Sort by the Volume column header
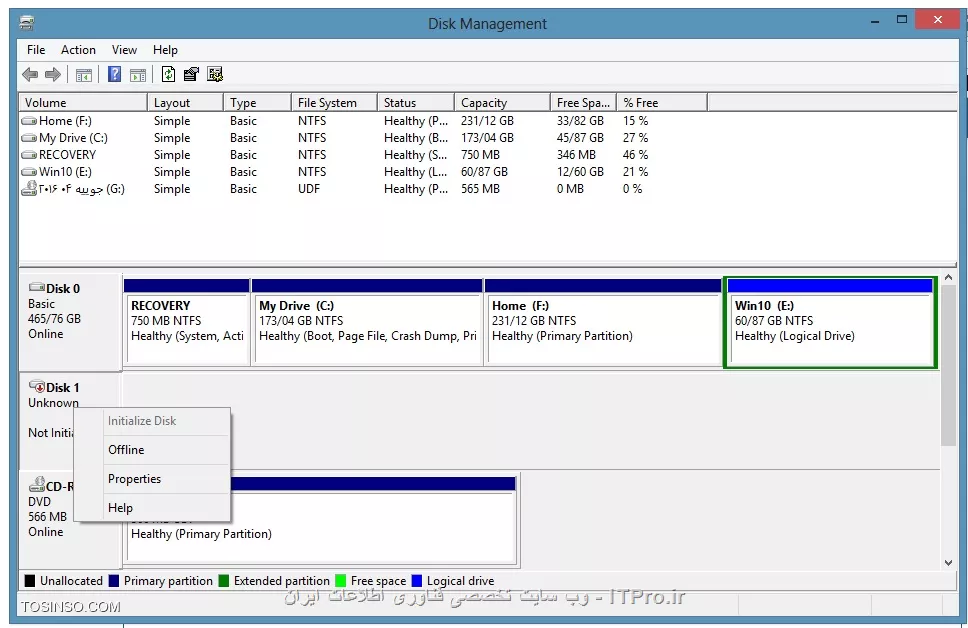The height and width of the screenshot is (628, 968). pyautogui.click(x=83, y=103)
